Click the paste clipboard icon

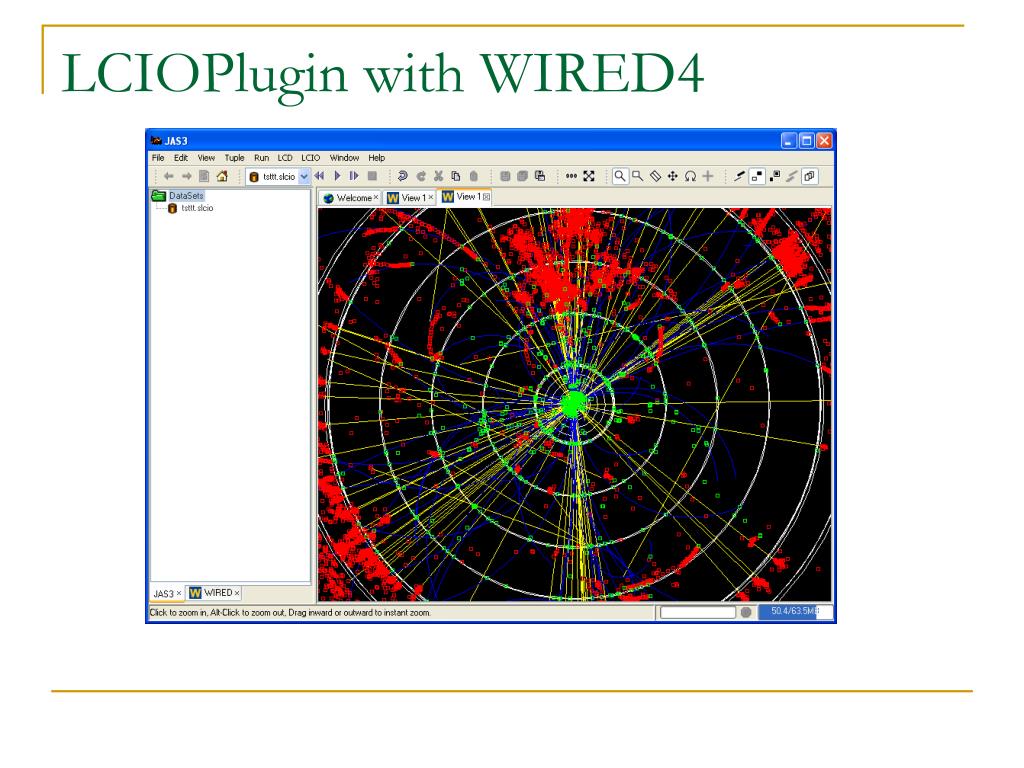pyautogui.click(x=474, y=176)
